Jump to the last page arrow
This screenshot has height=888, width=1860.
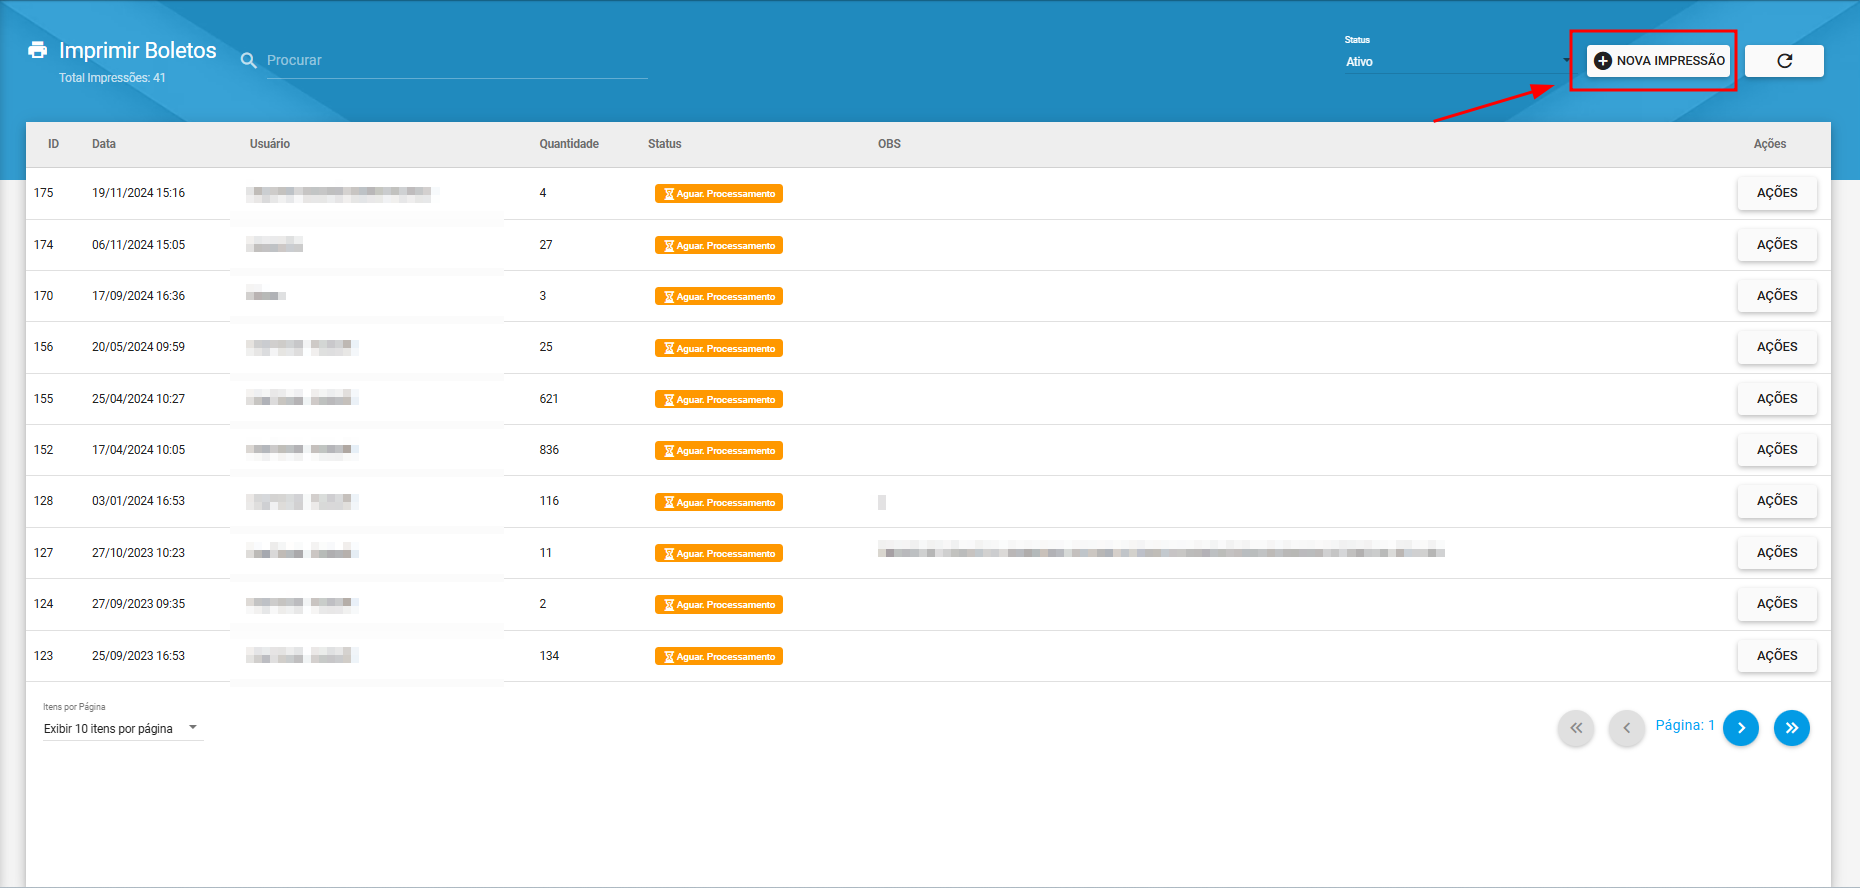(x=1792, y=728)
